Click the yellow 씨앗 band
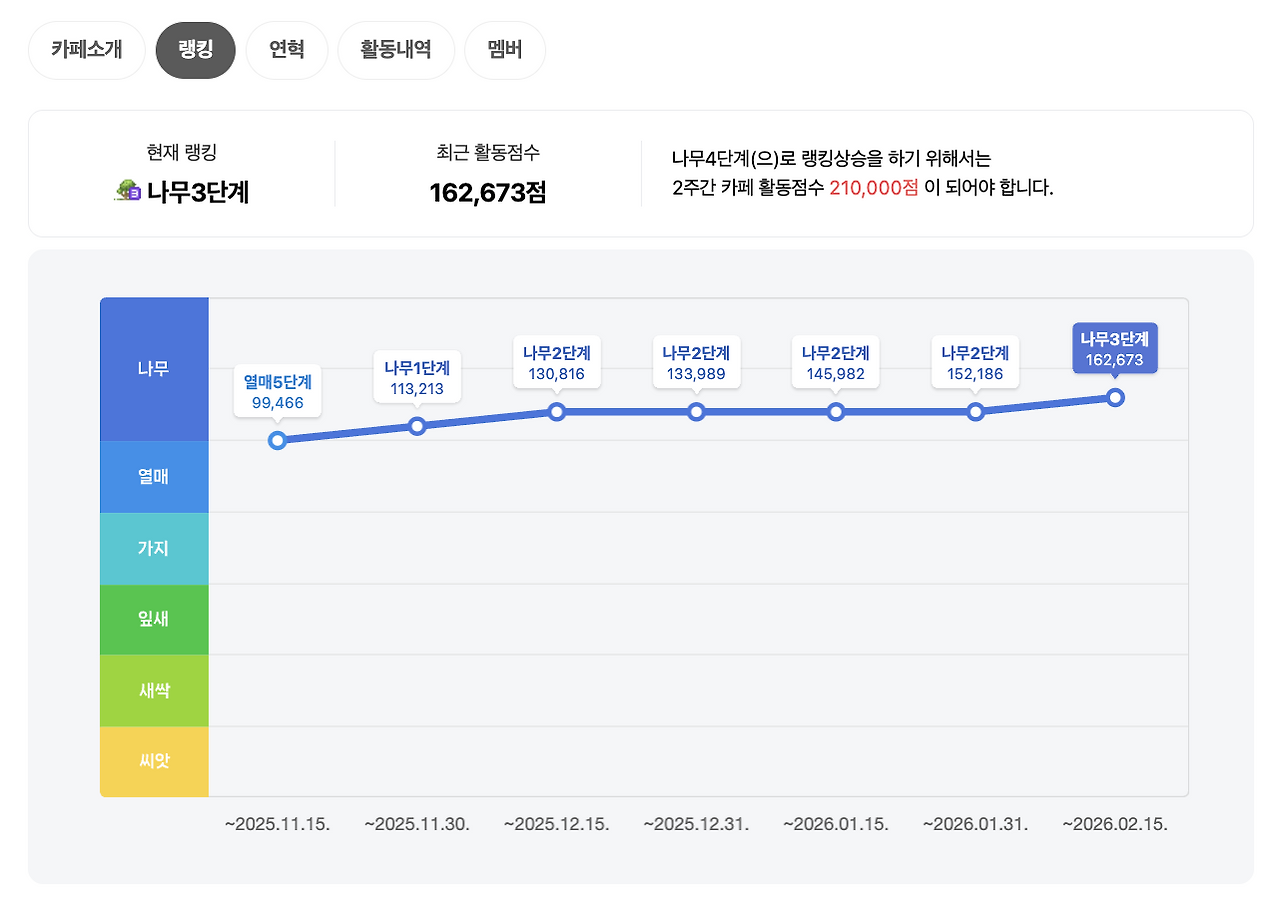1280x900 pixels. pos(154,761)
